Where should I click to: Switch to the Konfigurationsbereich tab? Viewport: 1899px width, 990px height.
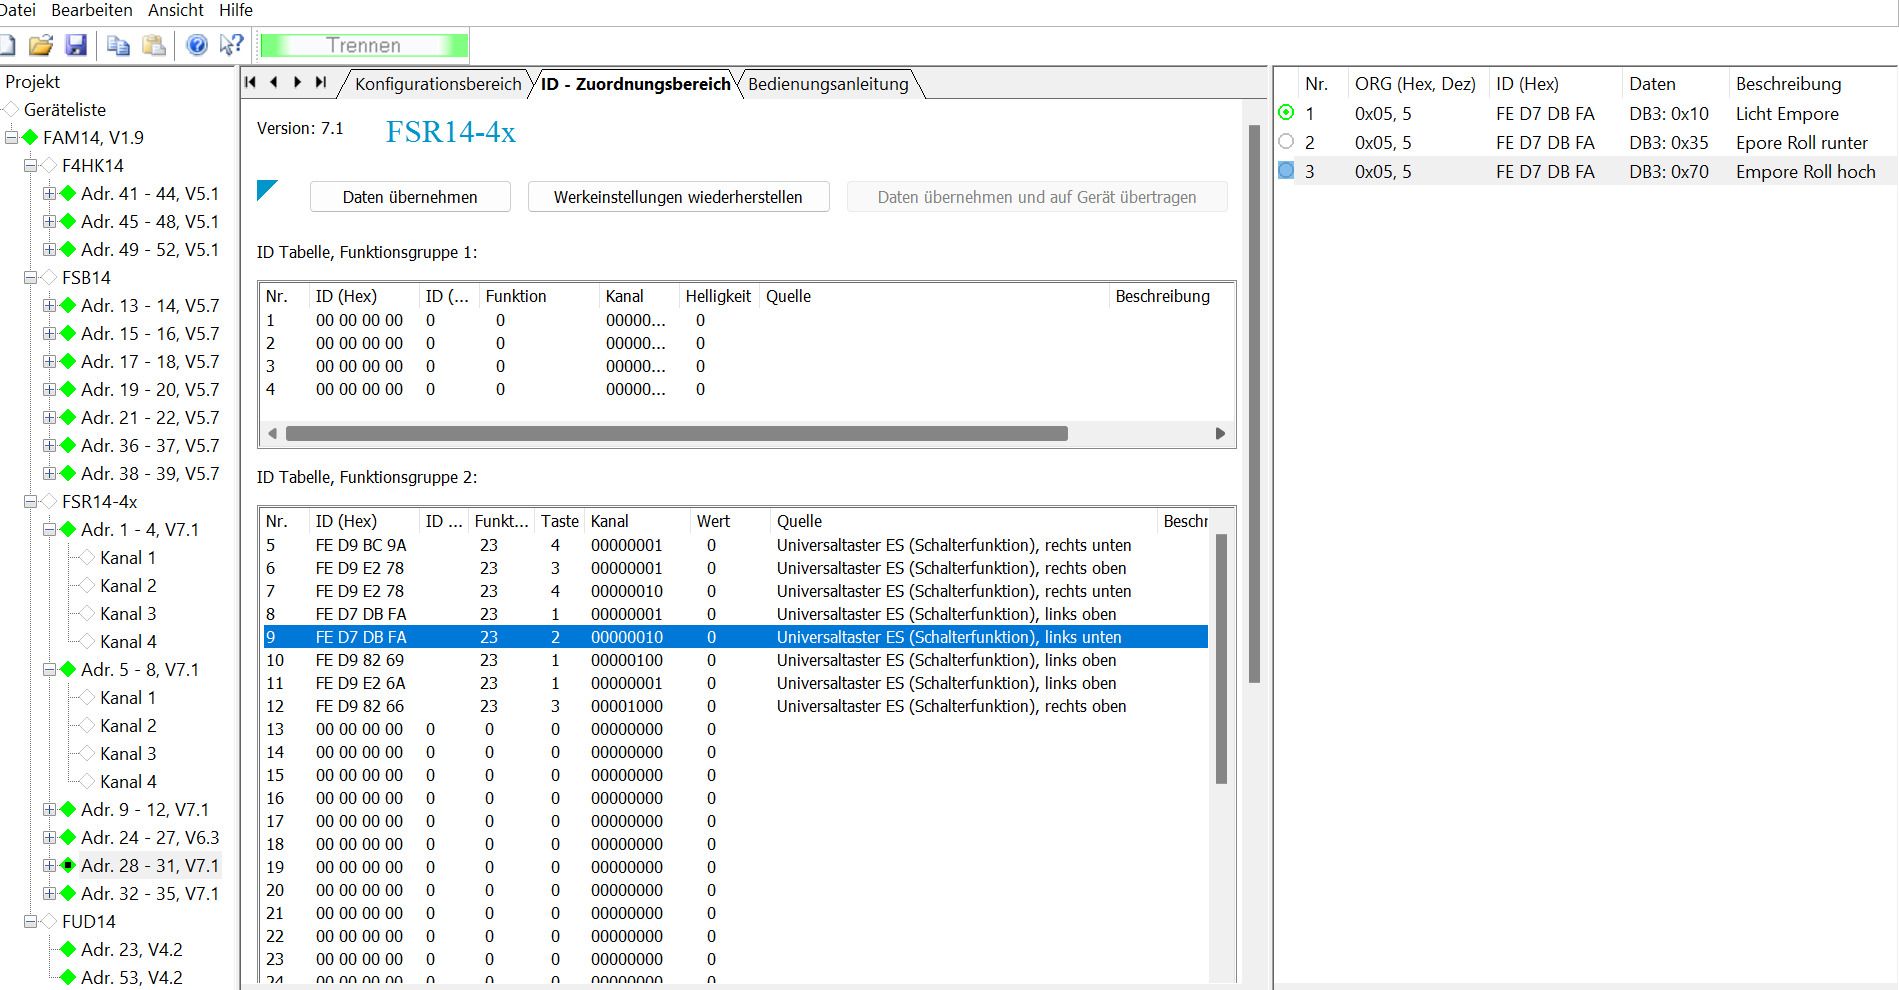(437, 84)
